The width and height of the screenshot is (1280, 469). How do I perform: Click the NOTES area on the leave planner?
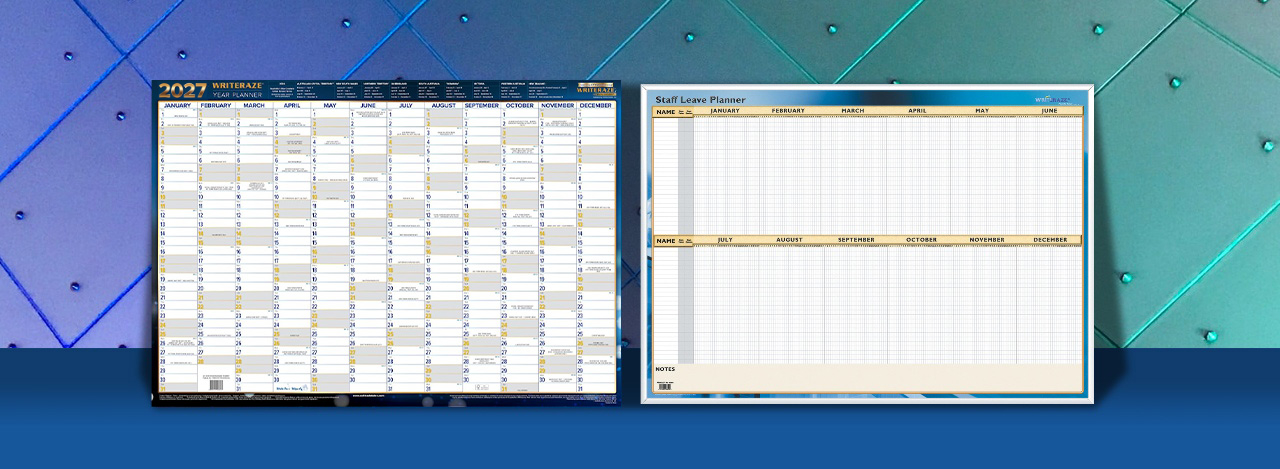click(868, 378)
